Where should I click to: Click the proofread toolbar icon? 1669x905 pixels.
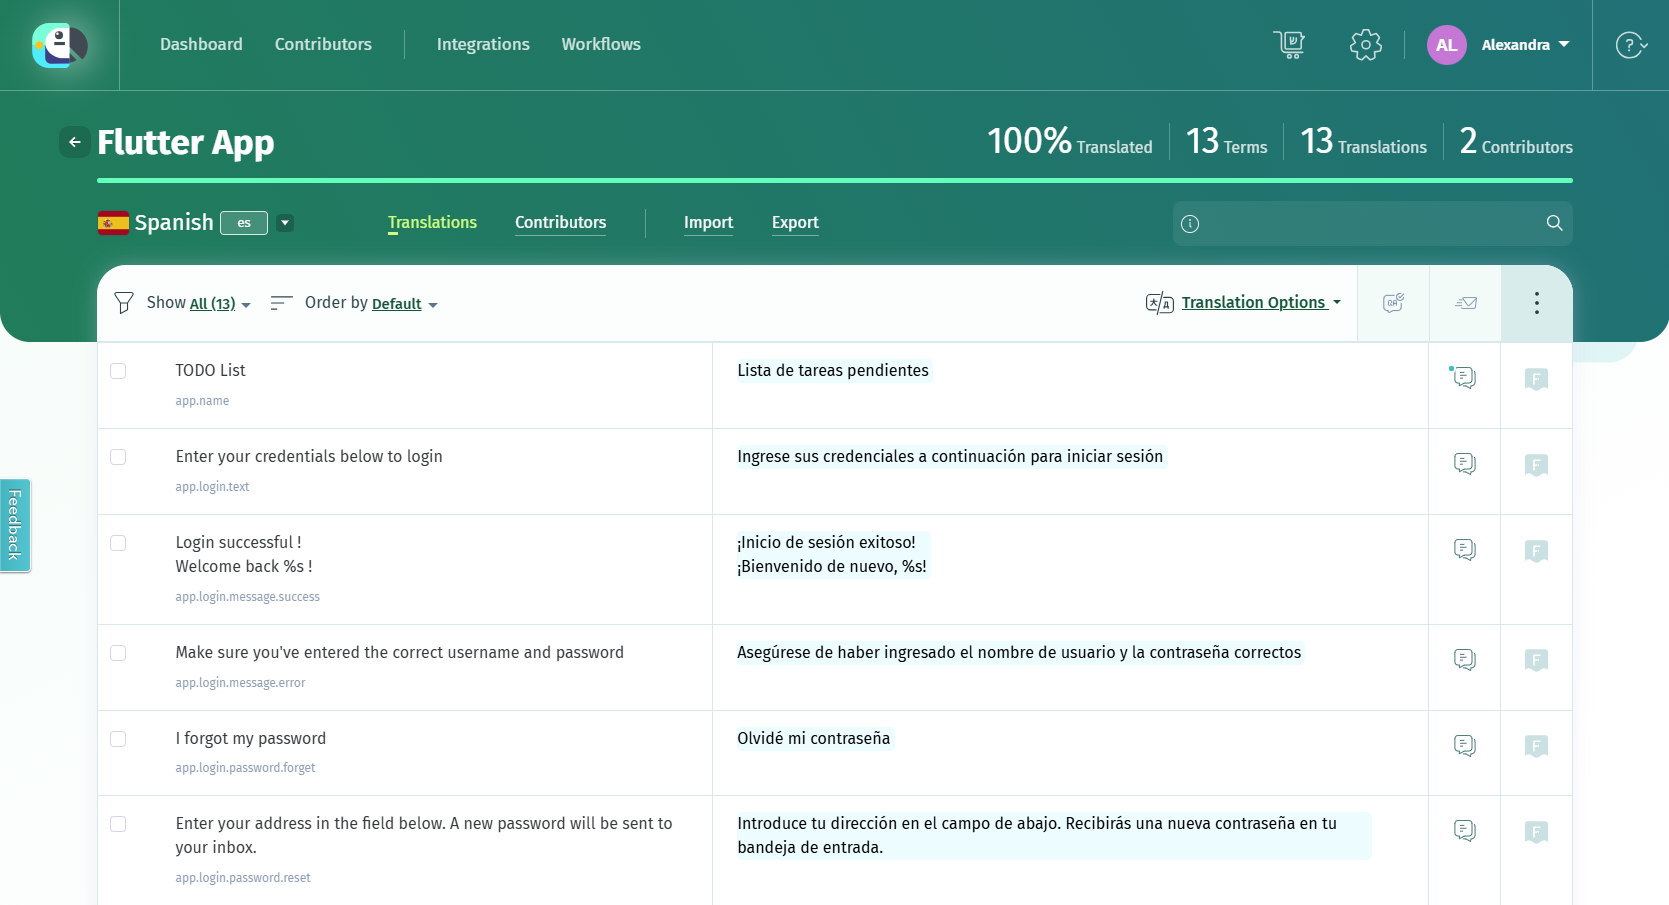point(1393,303)
